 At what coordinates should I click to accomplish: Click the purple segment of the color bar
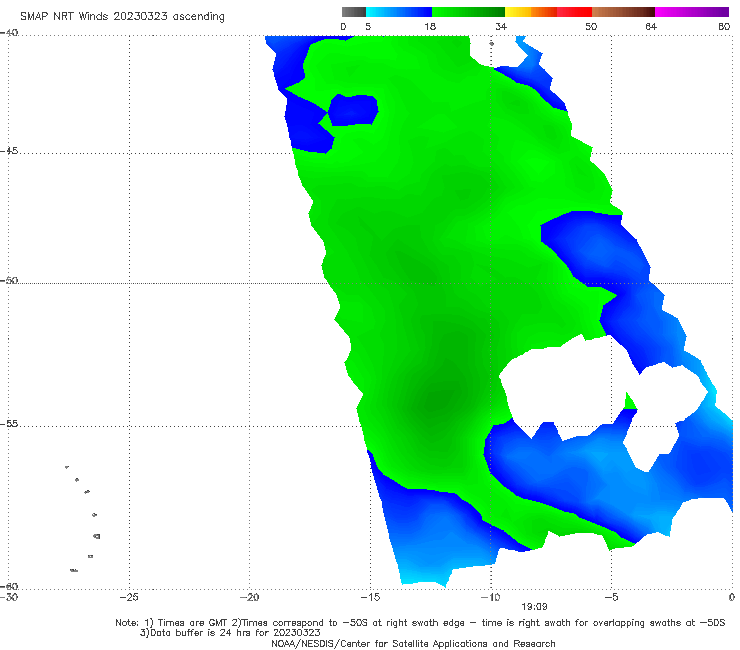point(692,12)
